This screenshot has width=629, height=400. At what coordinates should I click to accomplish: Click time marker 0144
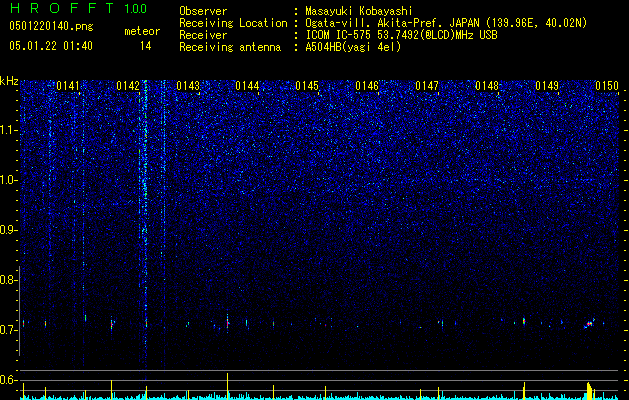tap(247, 86)
